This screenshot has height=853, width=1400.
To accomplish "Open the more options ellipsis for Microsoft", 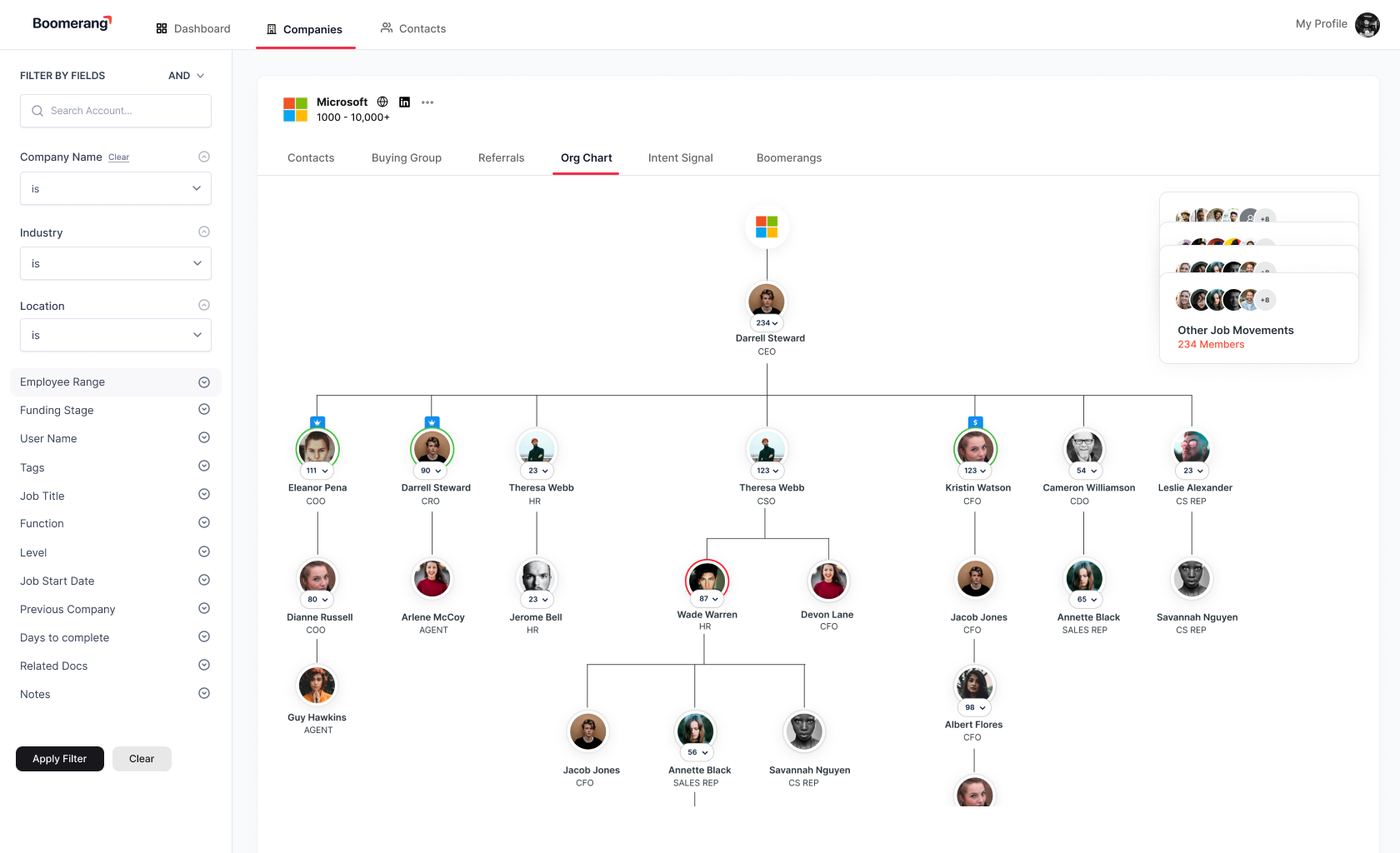I will (x=427, y=102).
